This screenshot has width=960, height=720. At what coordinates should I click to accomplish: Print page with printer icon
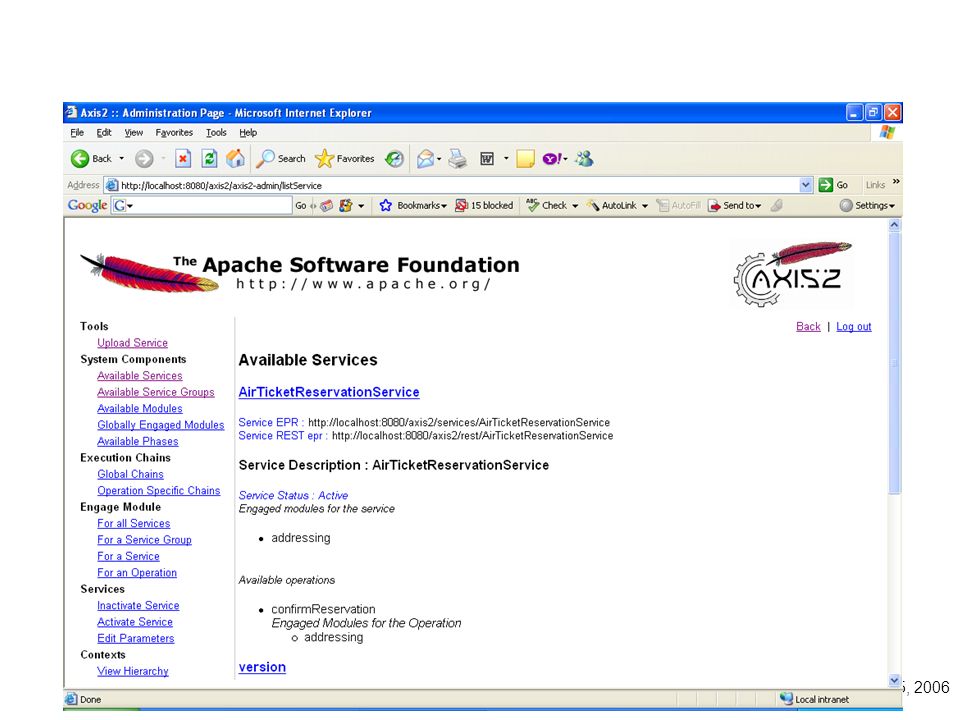click(x=457, y=159)
